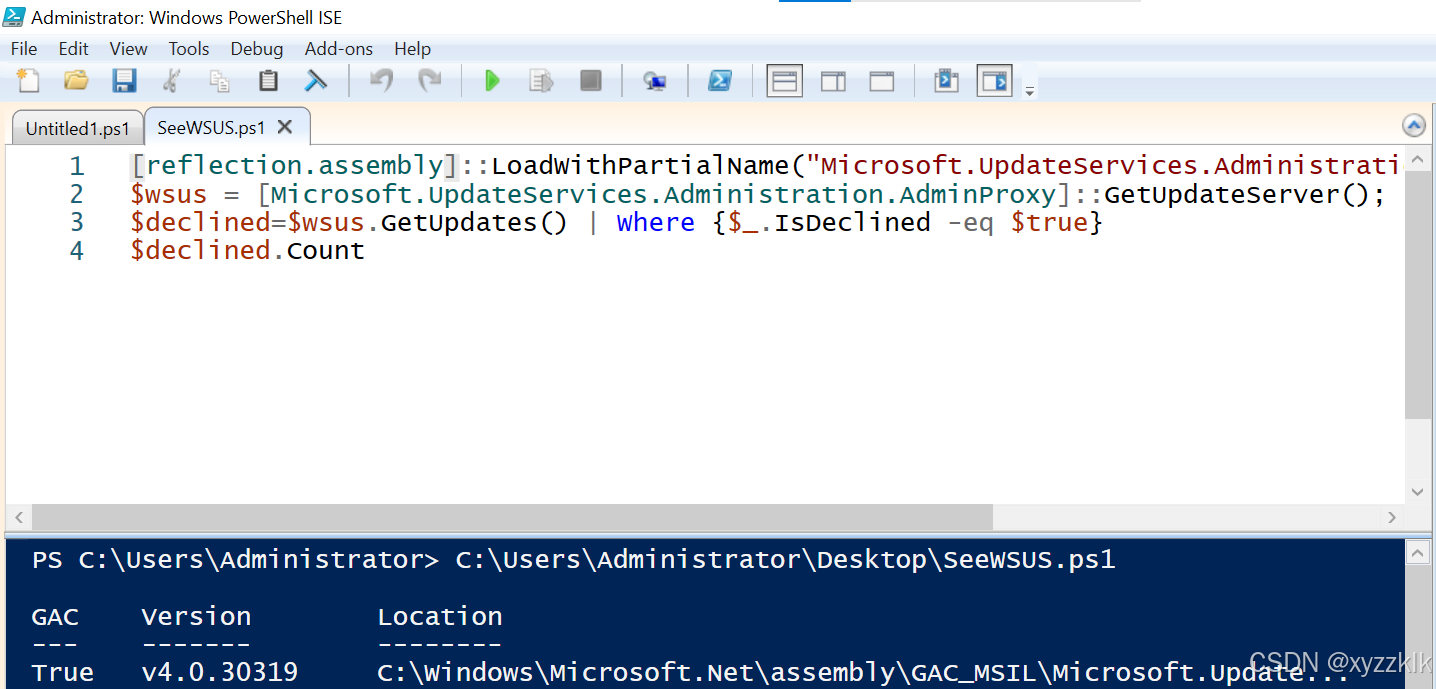Click the $declined.Count line
The height and width of the screenshot is (689, 1436).
[247, 250]
